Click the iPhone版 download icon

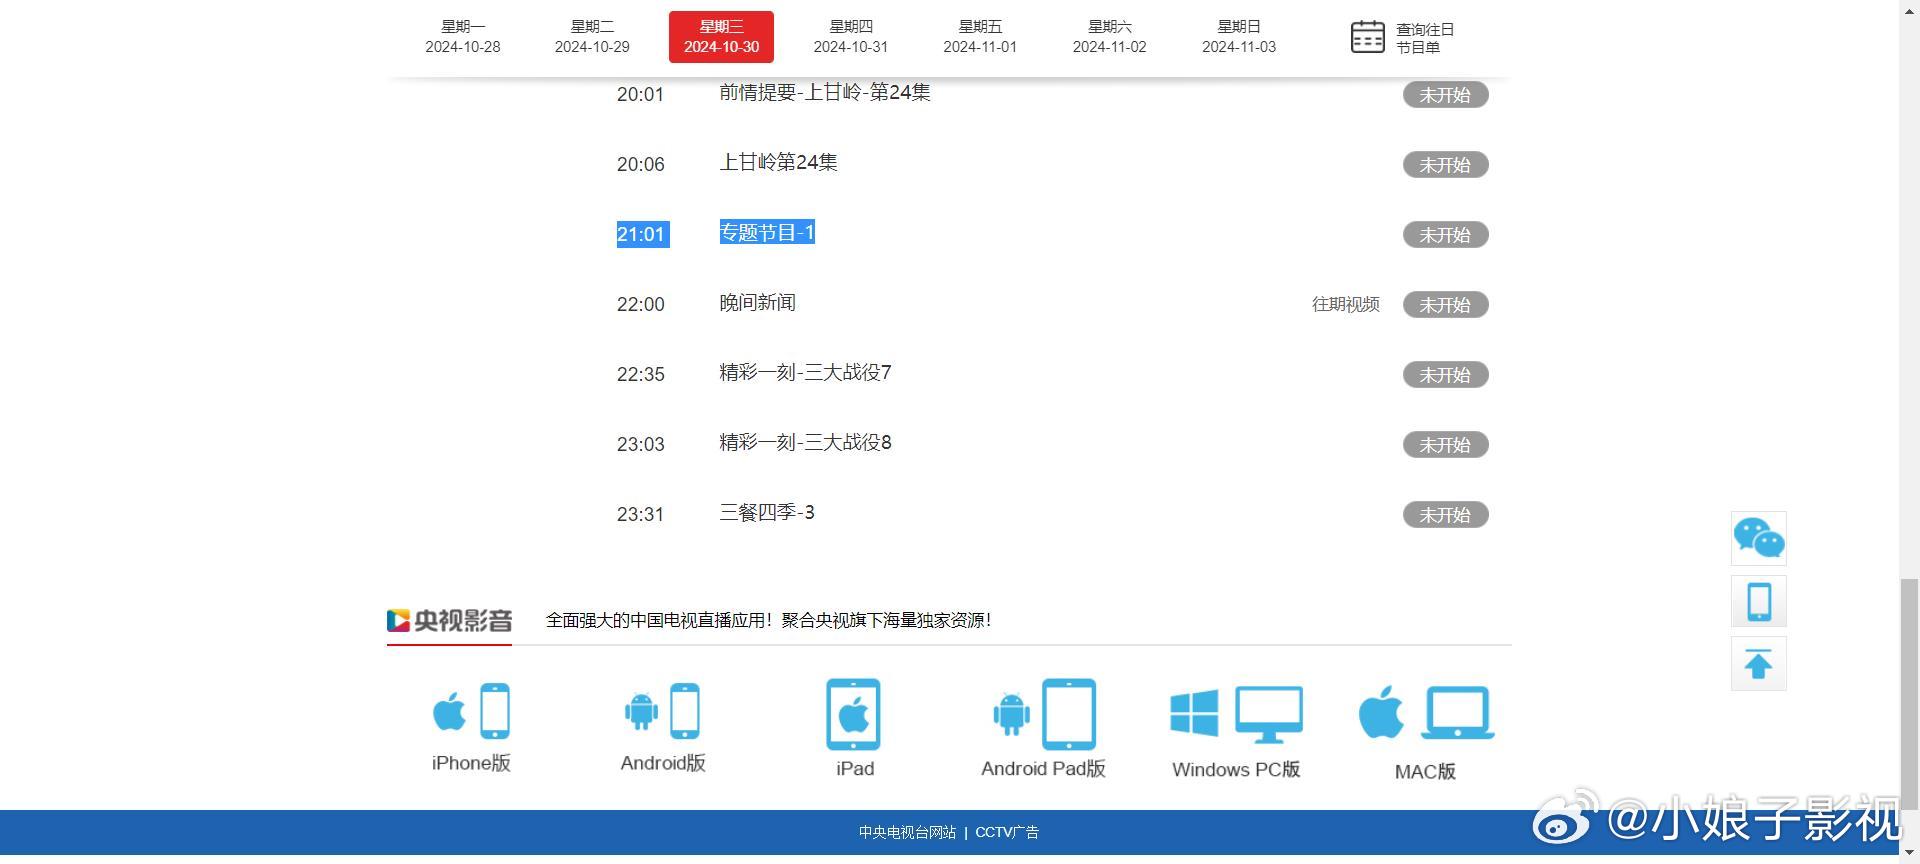[471, 711]
